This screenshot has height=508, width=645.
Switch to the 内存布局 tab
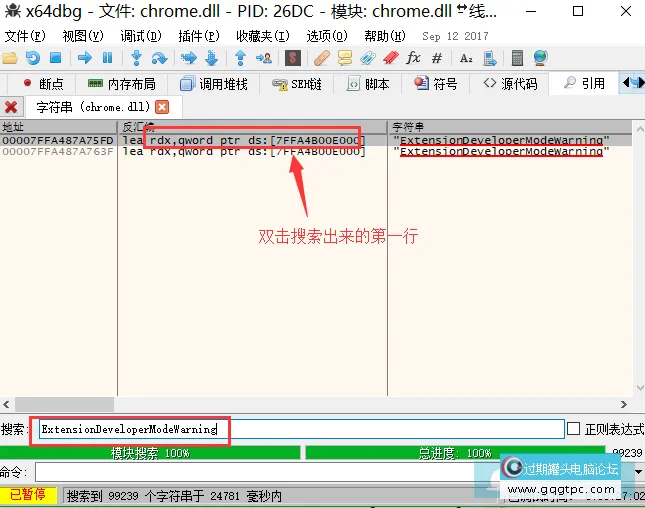(122, 84)
